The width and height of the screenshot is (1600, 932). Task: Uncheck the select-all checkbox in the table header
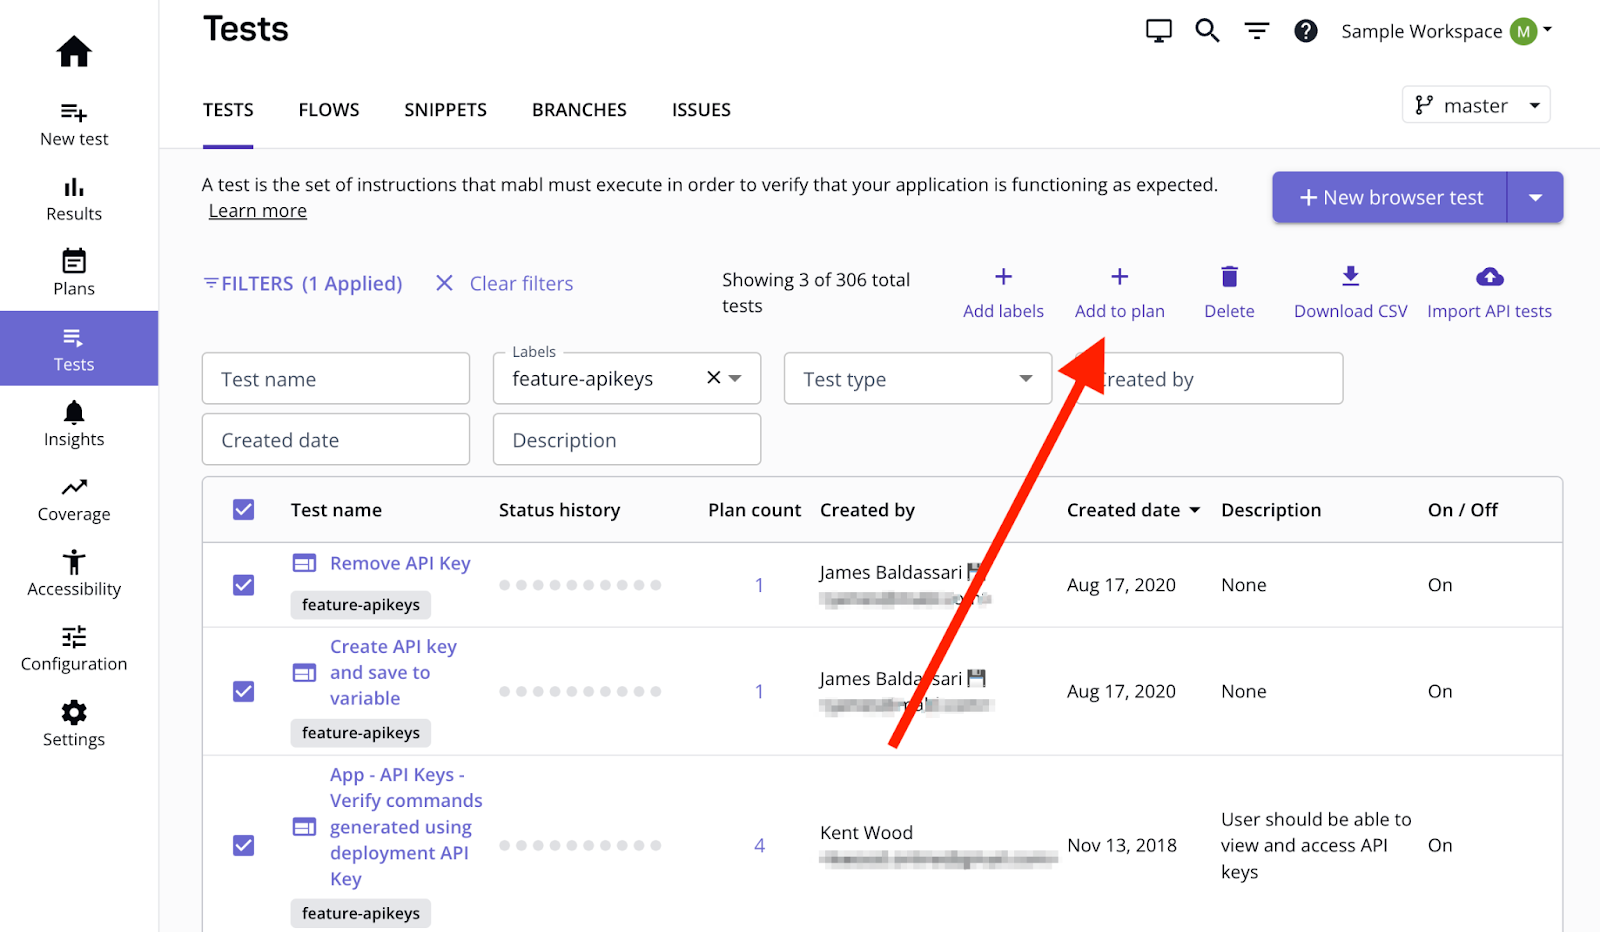(243, 509)
